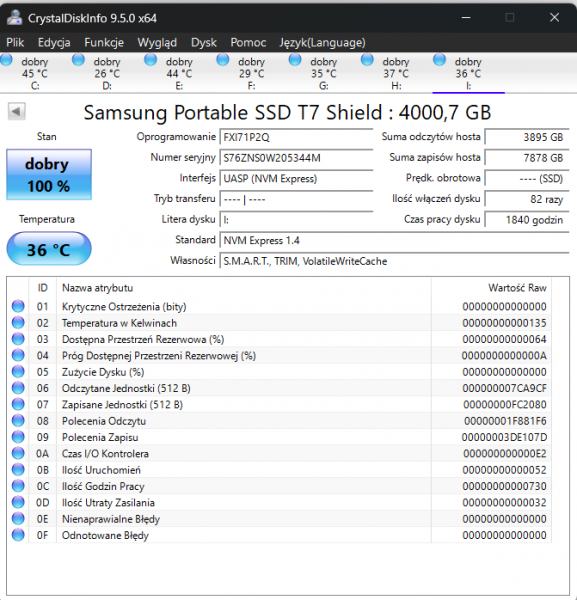Click the Wartość Raw column header
Screen dimensions: 577x600
point(491,288)
